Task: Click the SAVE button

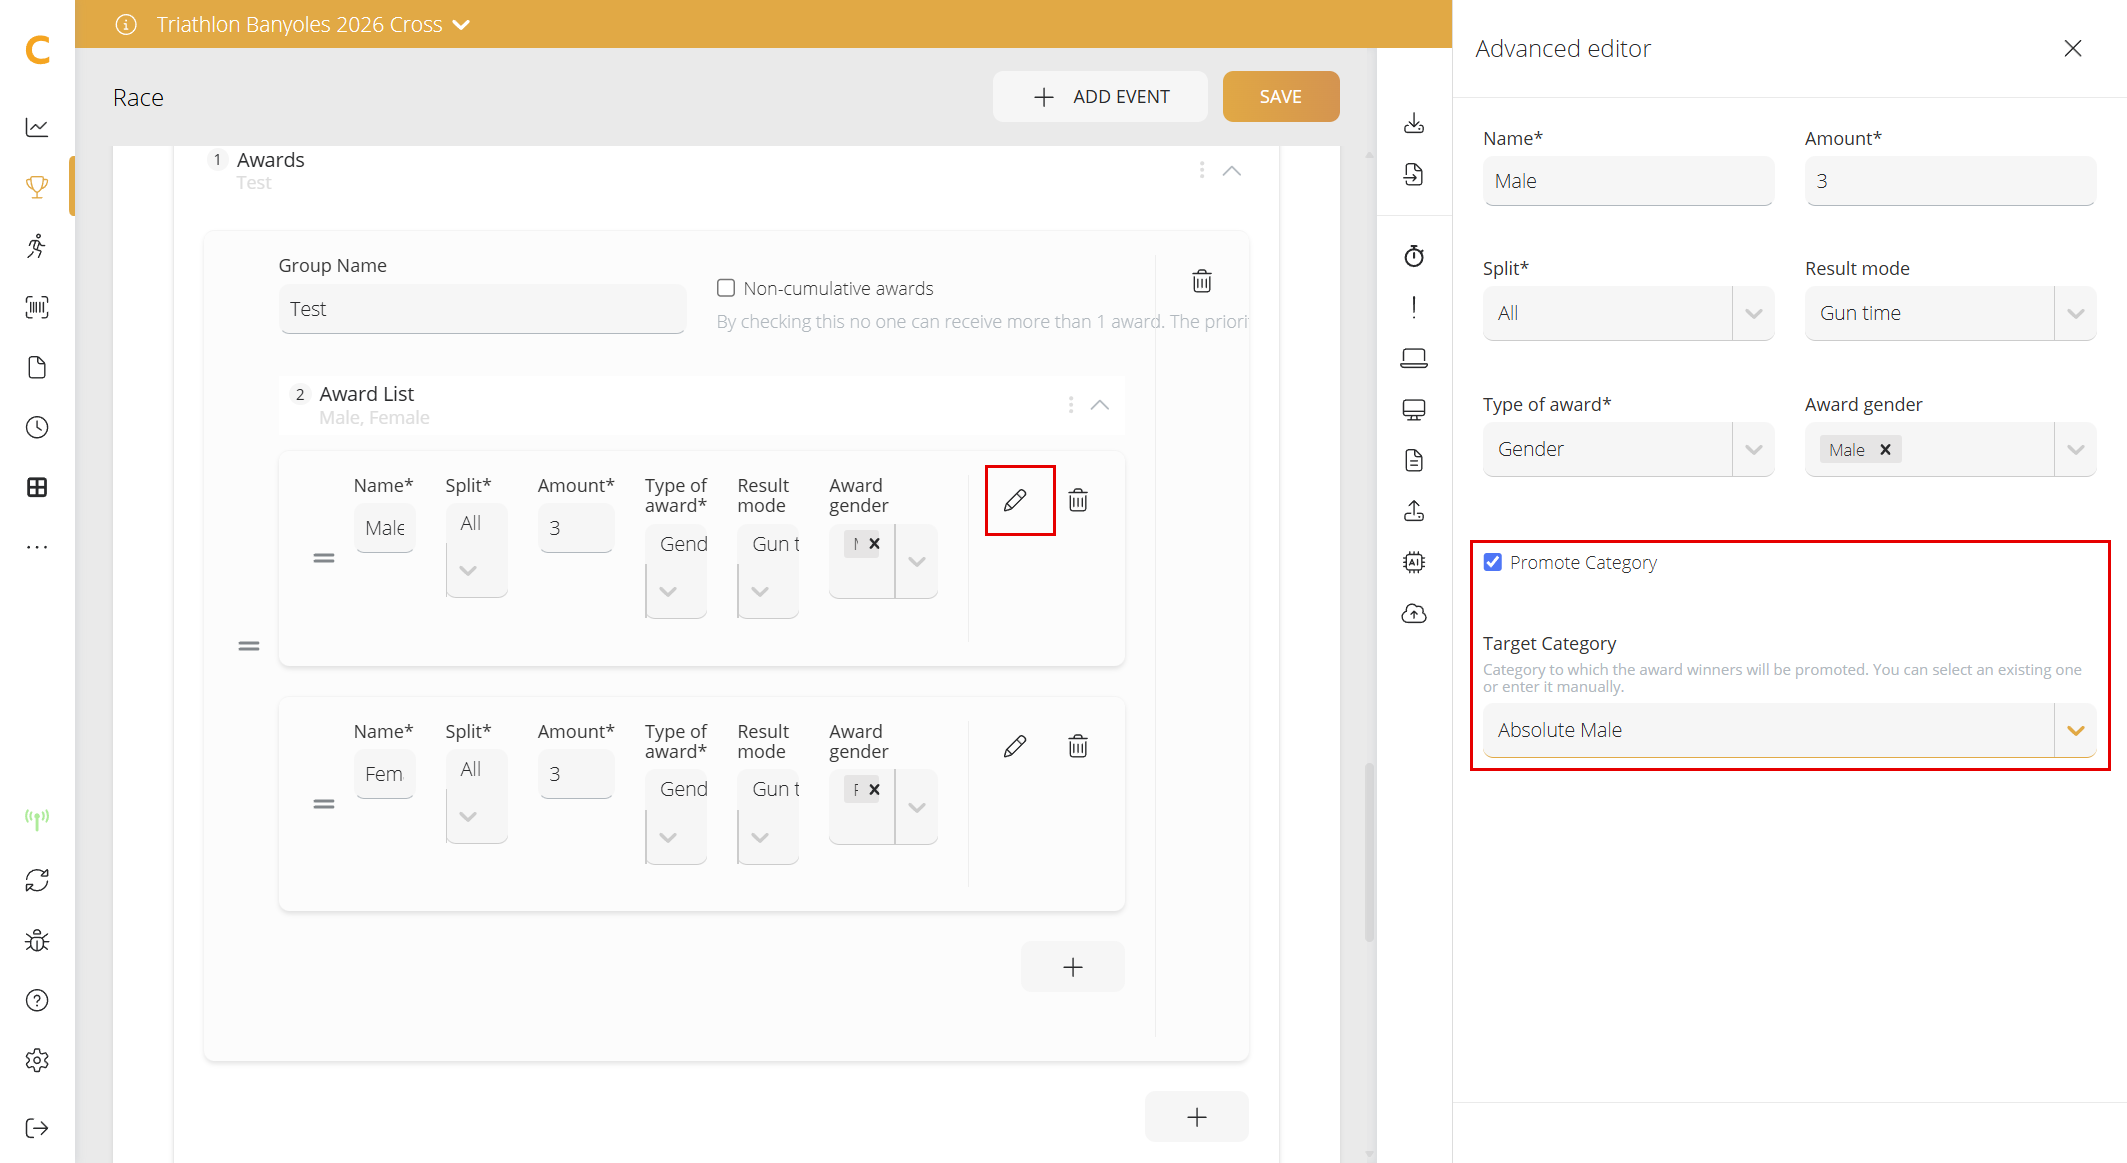Action: pos(1281,97)
